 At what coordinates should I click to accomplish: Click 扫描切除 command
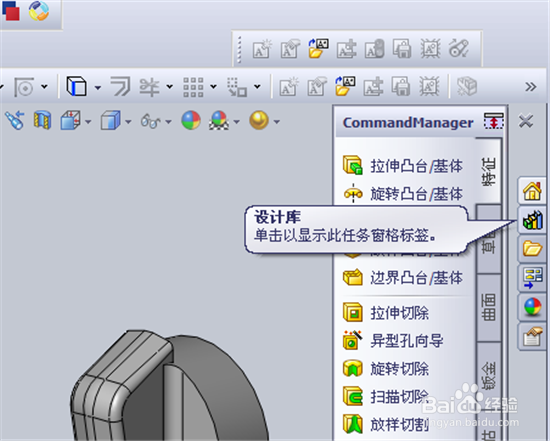click(386, 396)
